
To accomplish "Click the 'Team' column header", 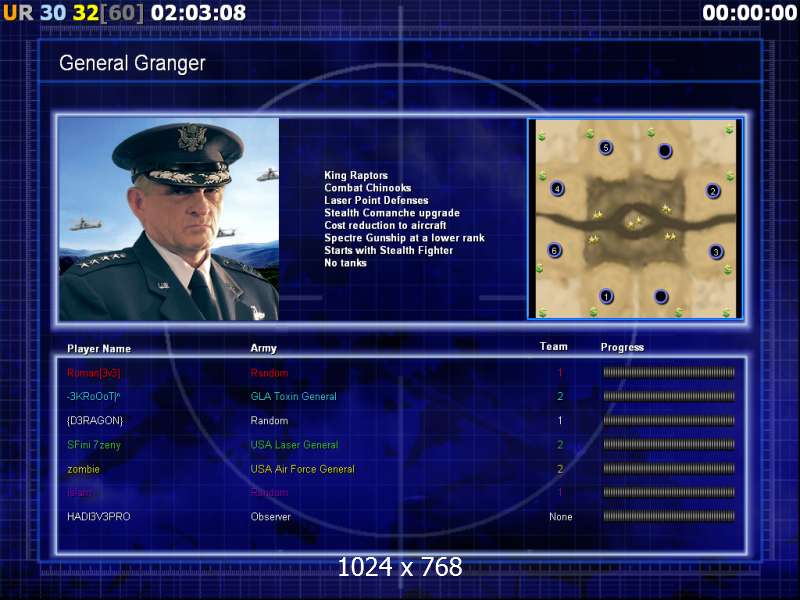I will (x=554, y=346).
